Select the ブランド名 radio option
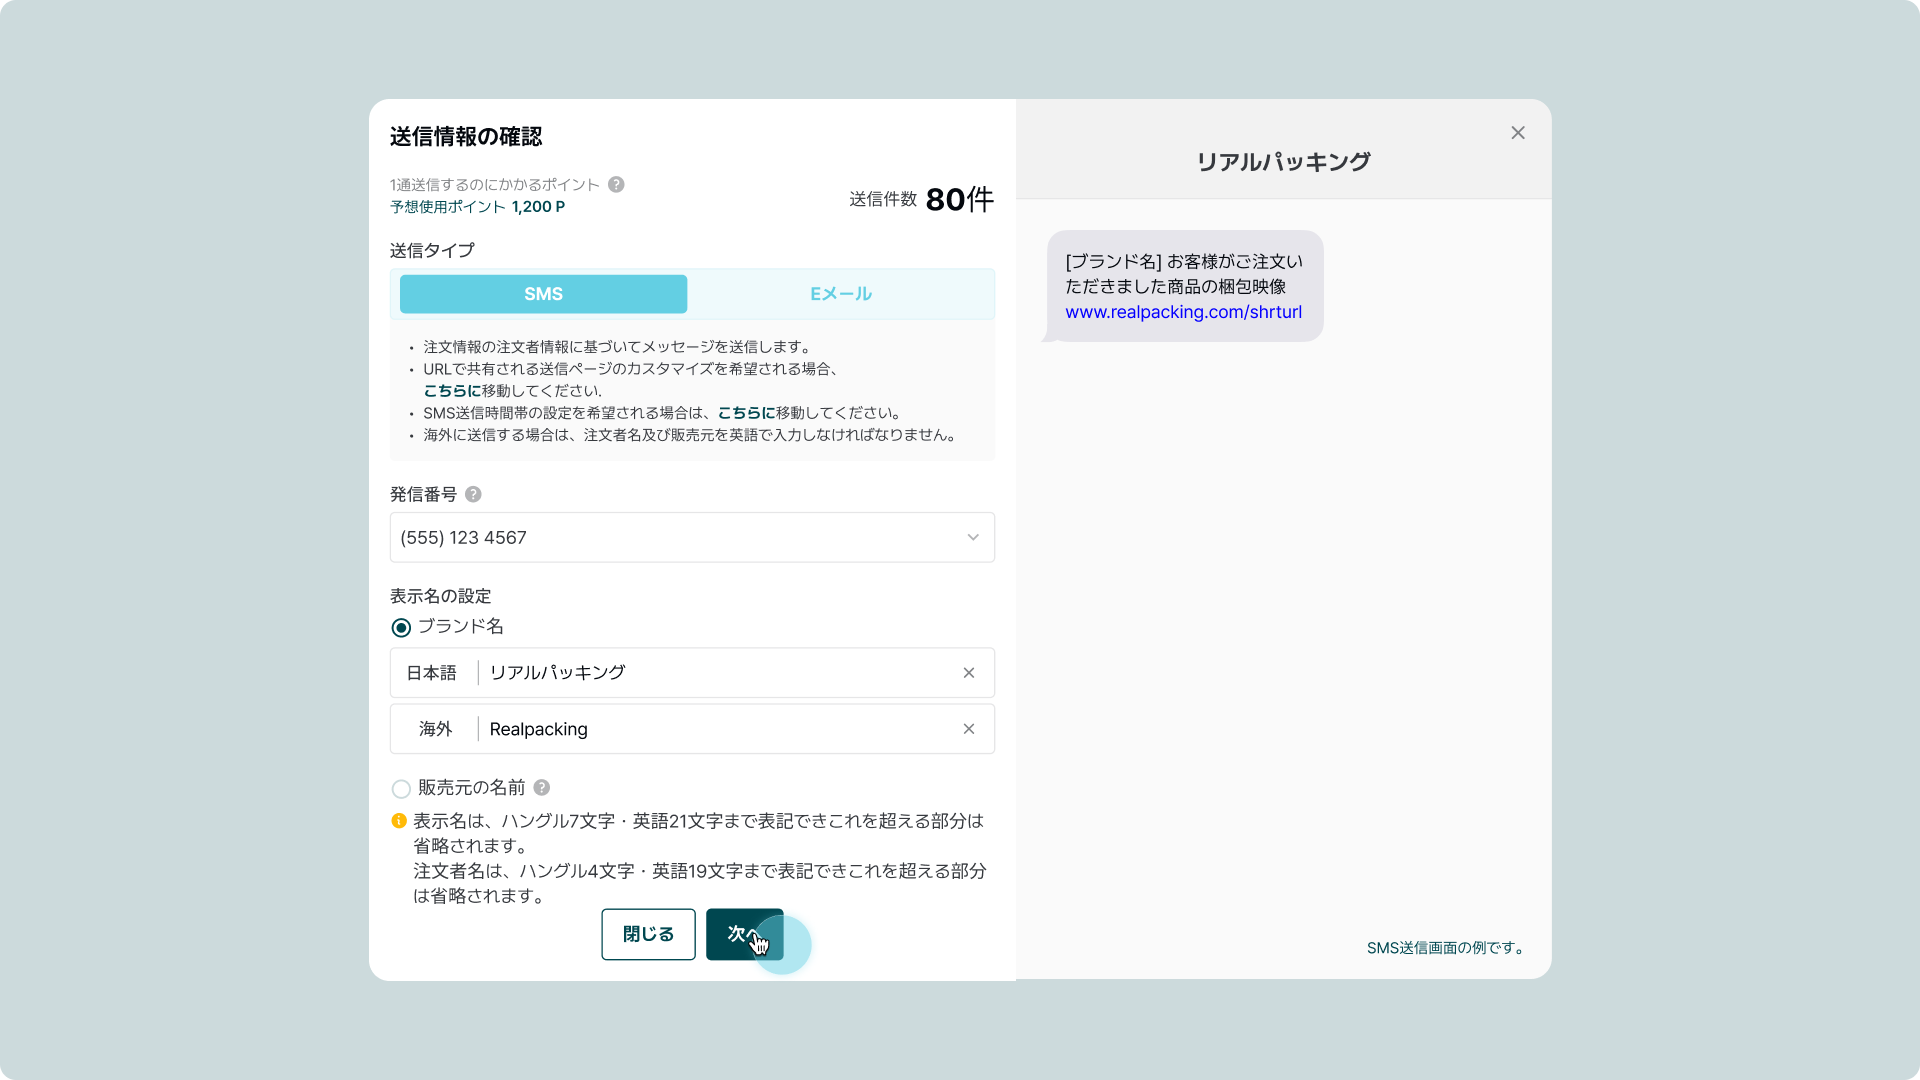Image resolution: width=1920 pixels, height=1080 pixels. (401, 628)
